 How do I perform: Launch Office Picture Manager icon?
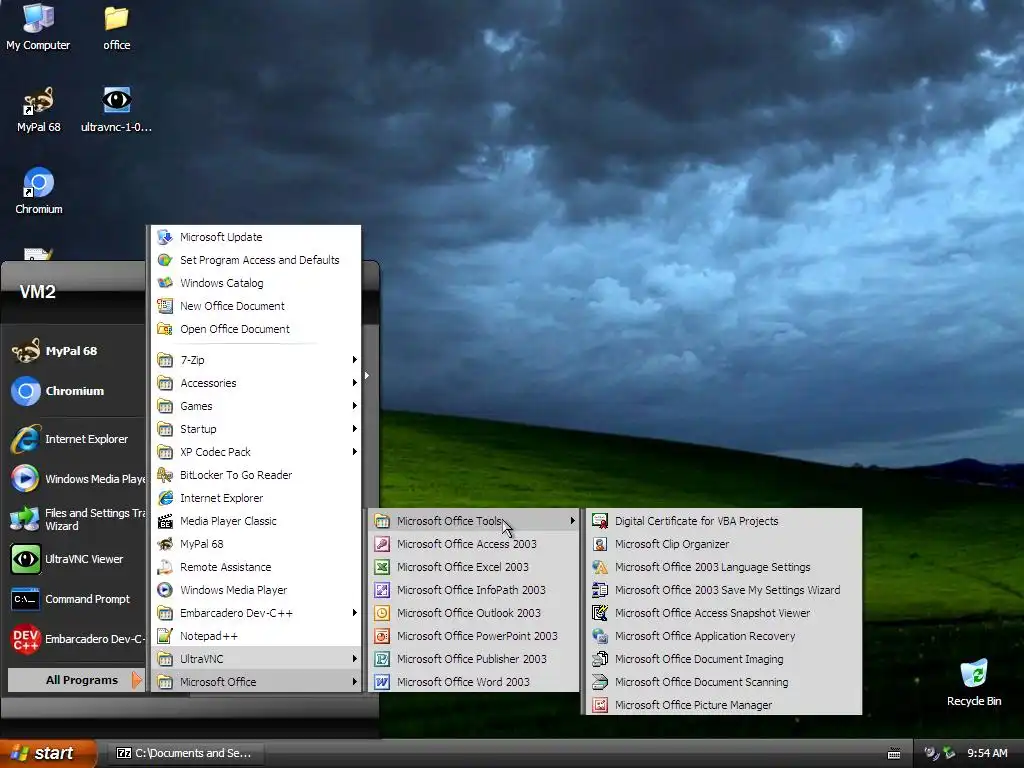(x=600, y=705)
